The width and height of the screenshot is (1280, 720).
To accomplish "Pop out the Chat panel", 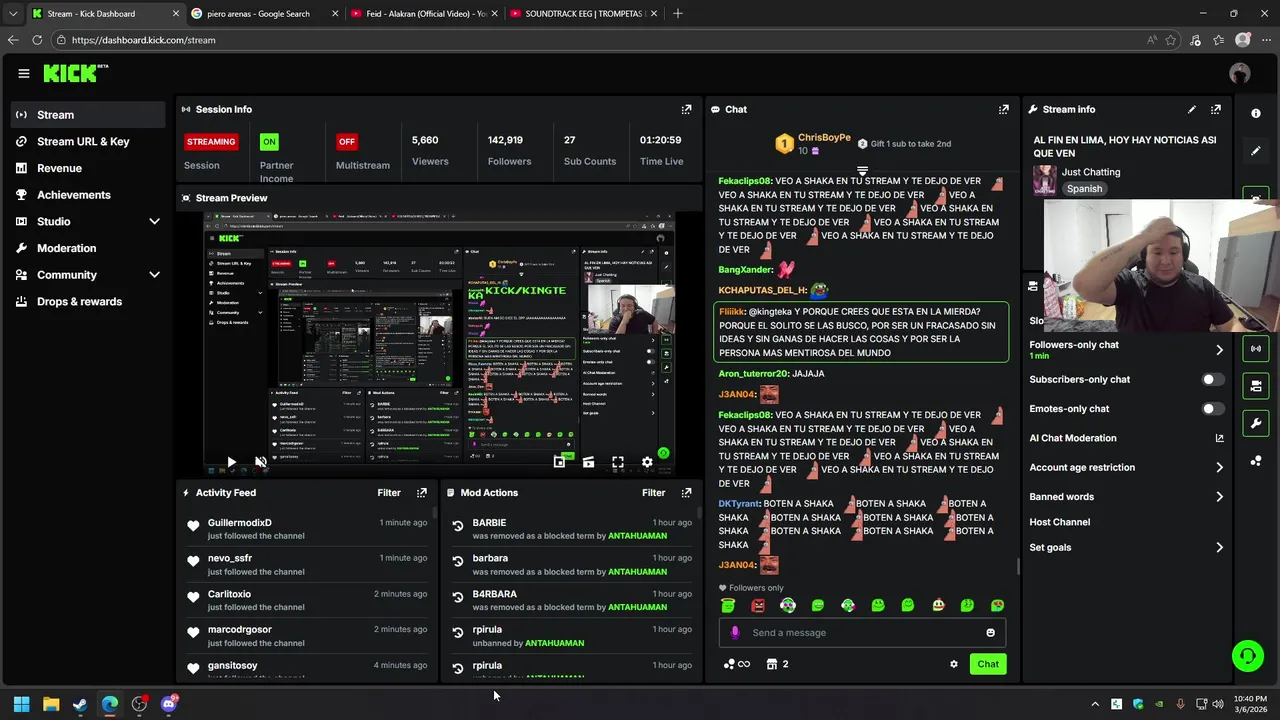I will pos(1004,109).
